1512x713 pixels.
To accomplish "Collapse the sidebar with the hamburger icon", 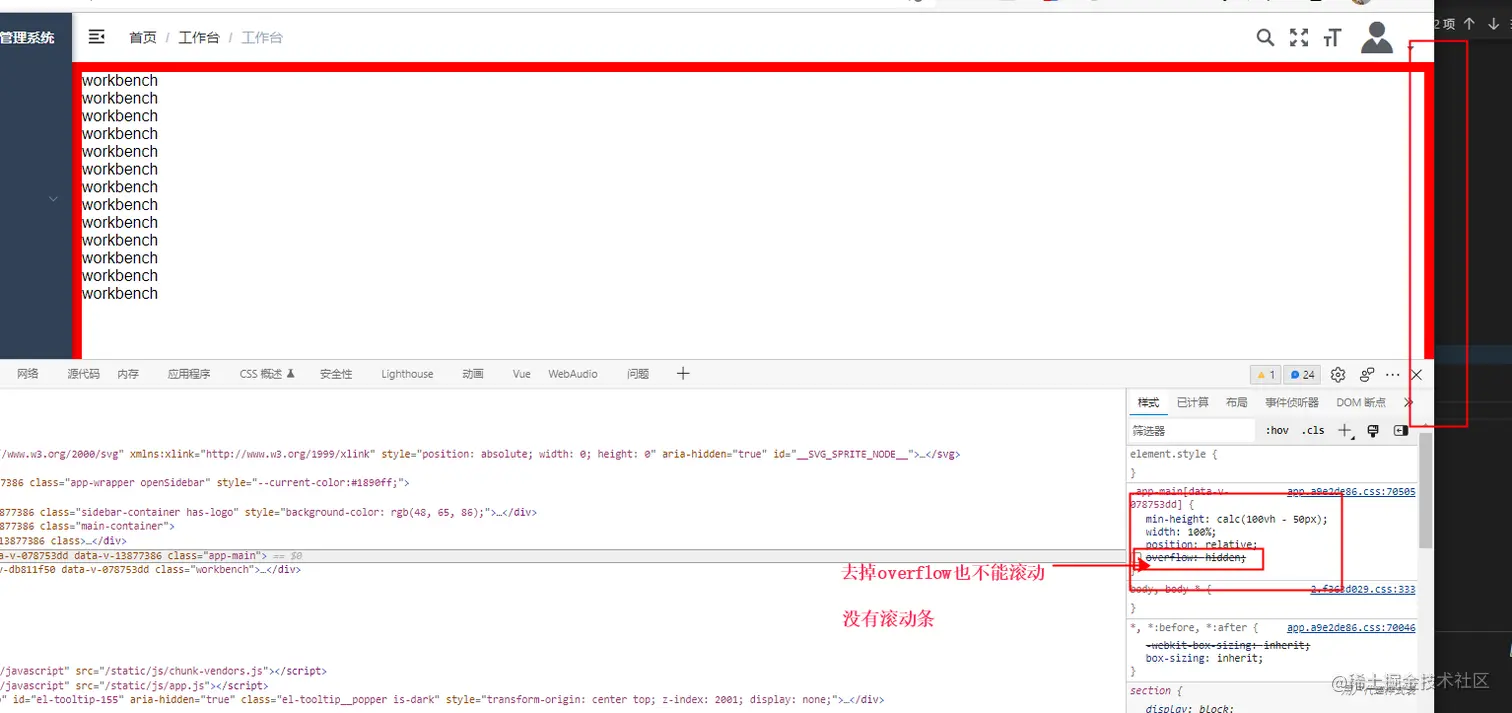I will point(97,37).
